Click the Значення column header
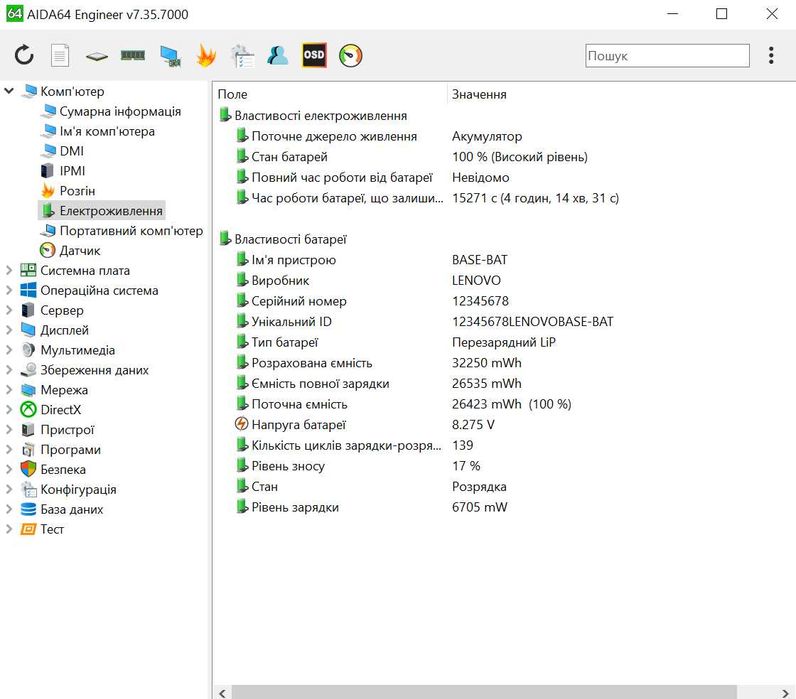This screenshot has height=699, width=796. pyautogui.click(x=479, y=94)
